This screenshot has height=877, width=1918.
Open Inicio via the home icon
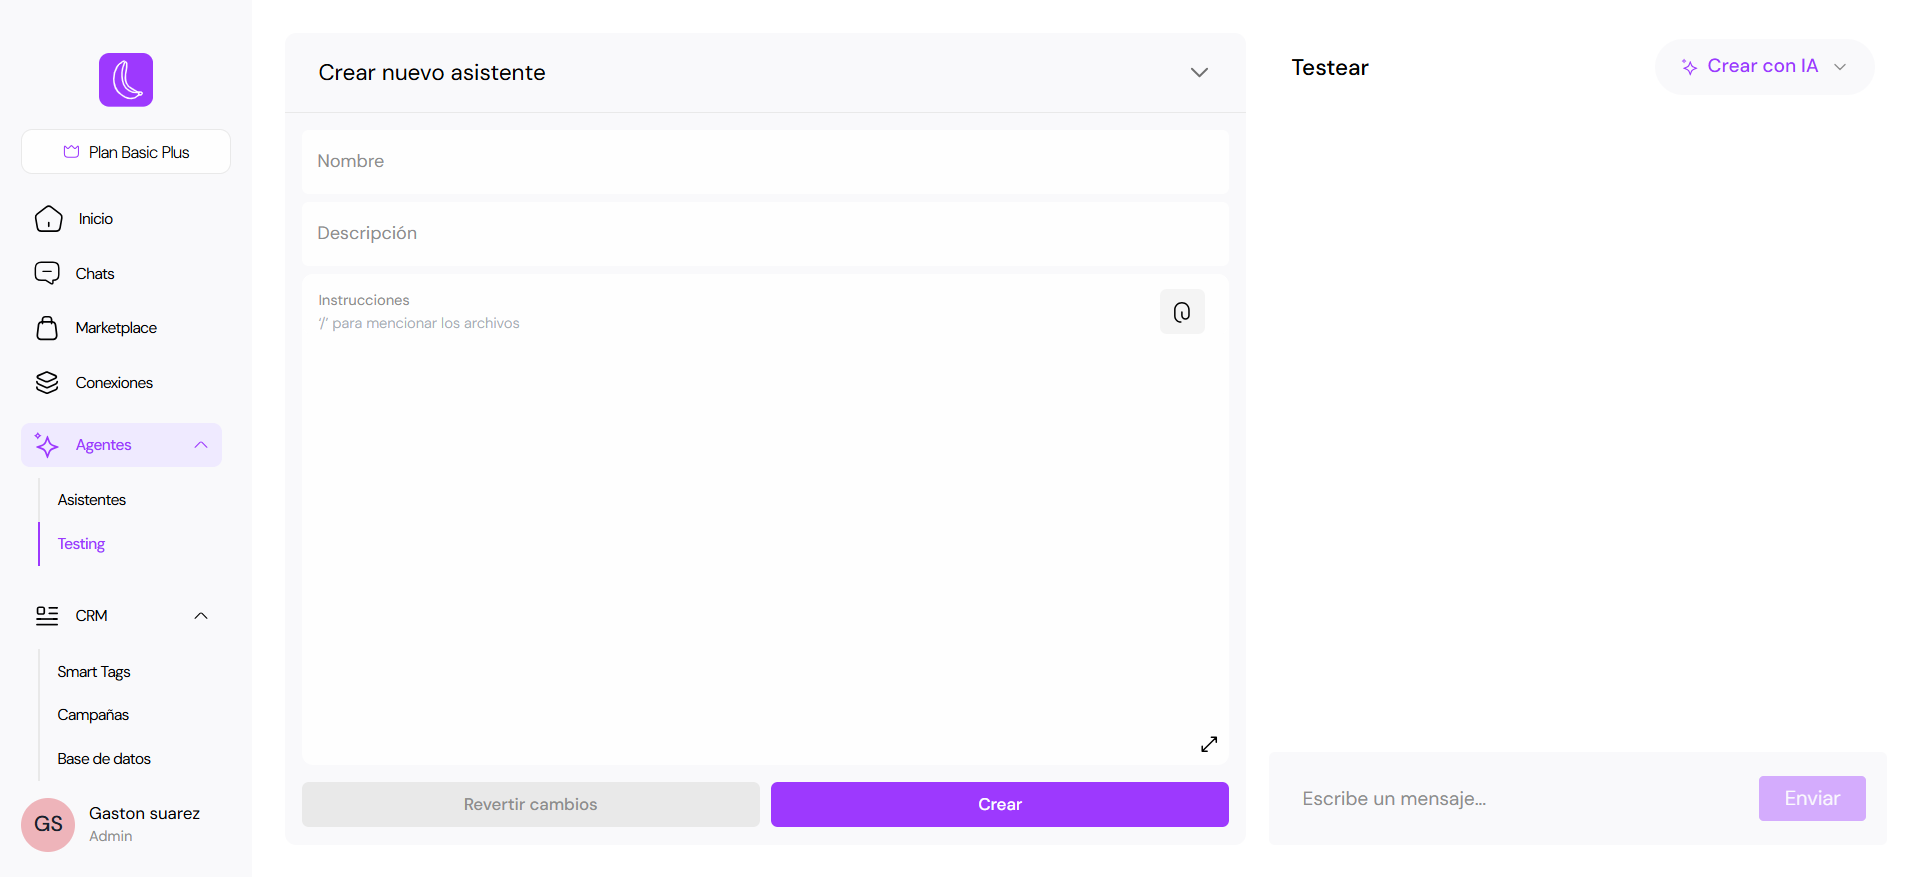click(x=48, y=219)
